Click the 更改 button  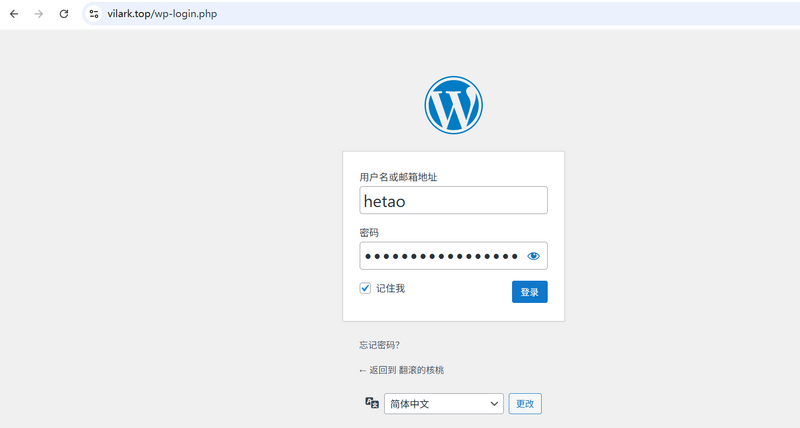(525, 403)
